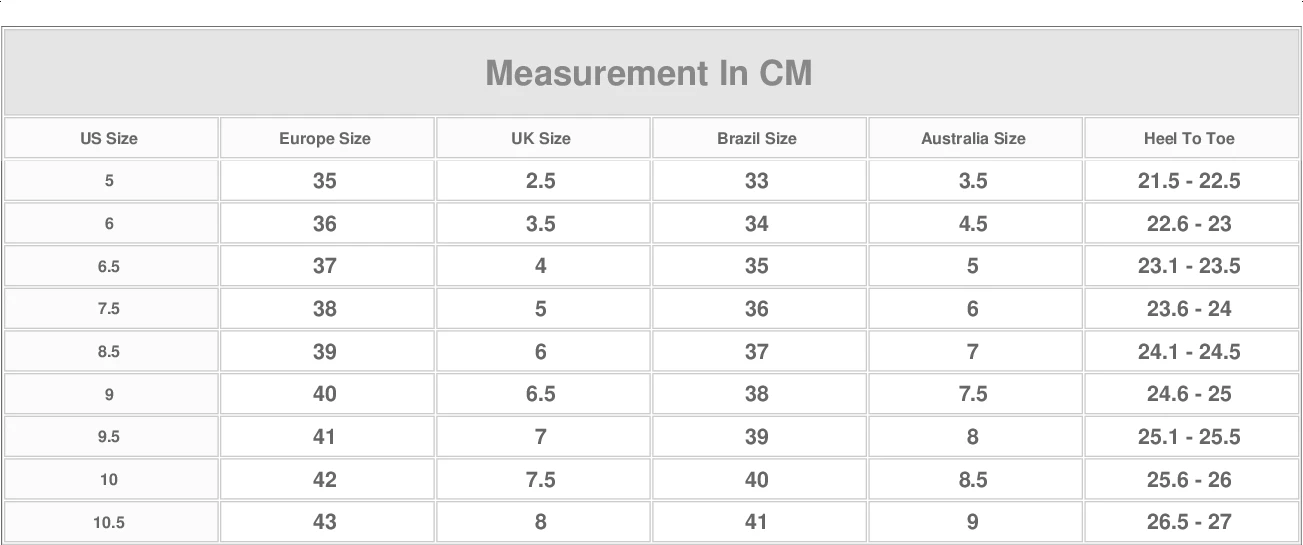
Task: Select the "Australia Size" column header
Action: [x=973, y=139]
